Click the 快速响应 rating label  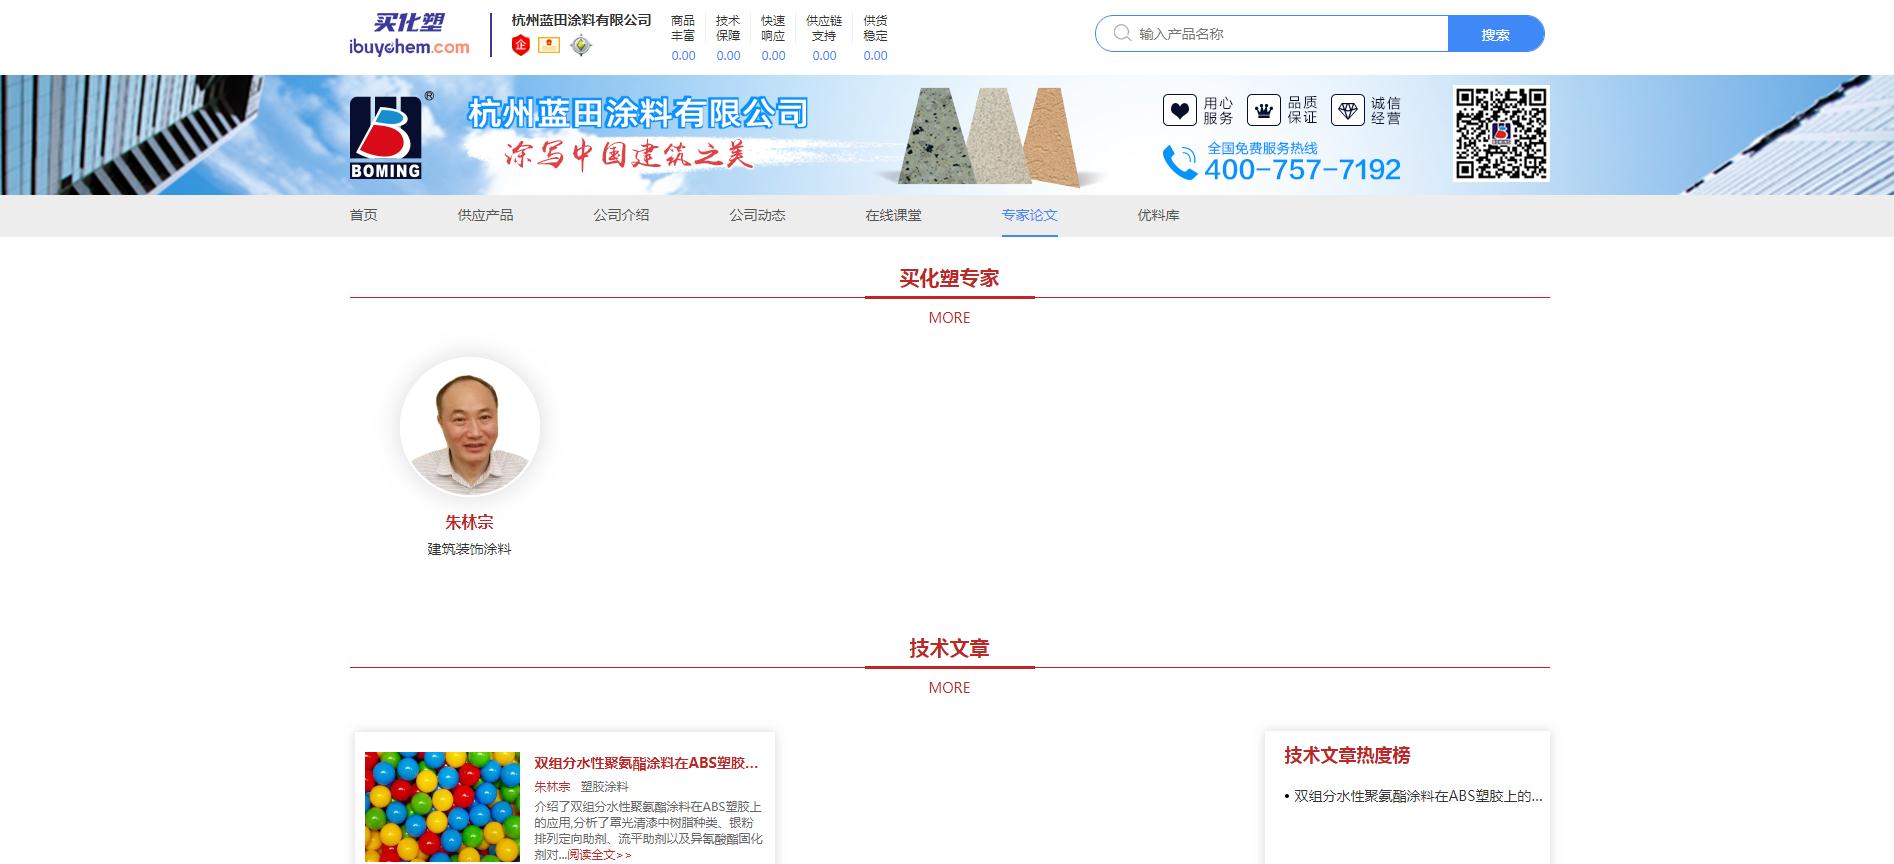773,28
